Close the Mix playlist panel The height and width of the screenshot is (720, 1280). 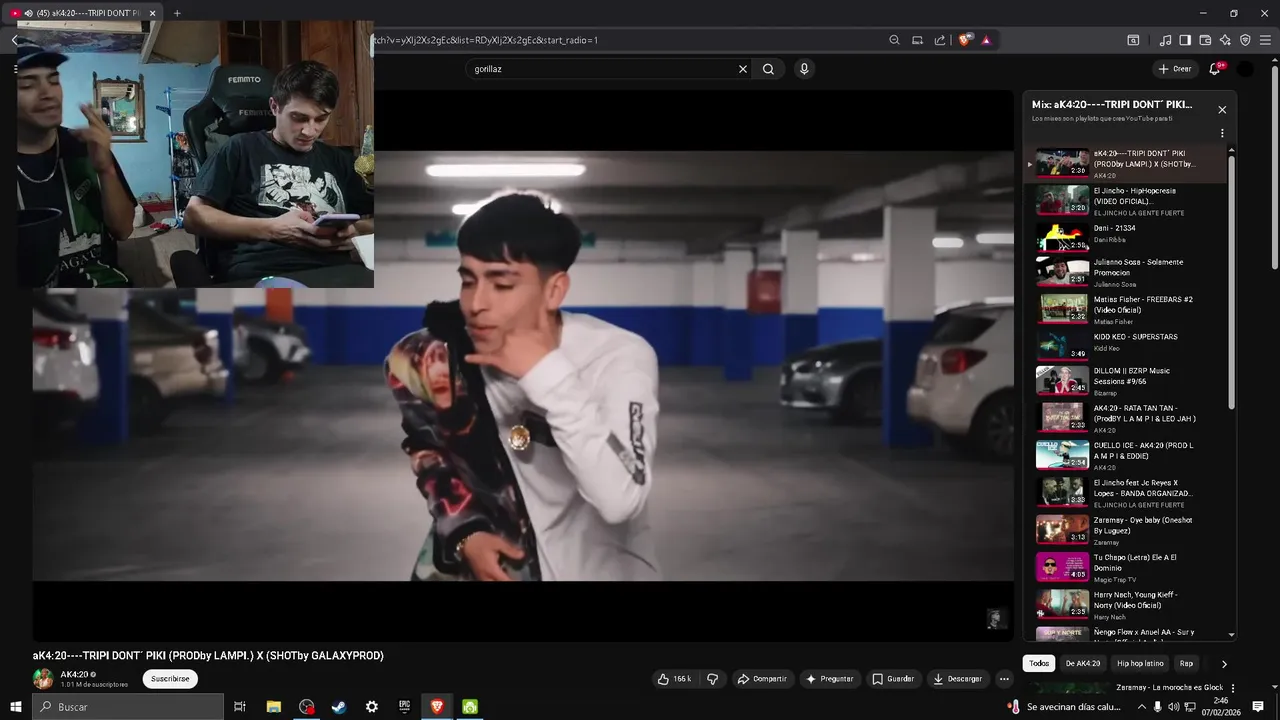point(1222,110)
